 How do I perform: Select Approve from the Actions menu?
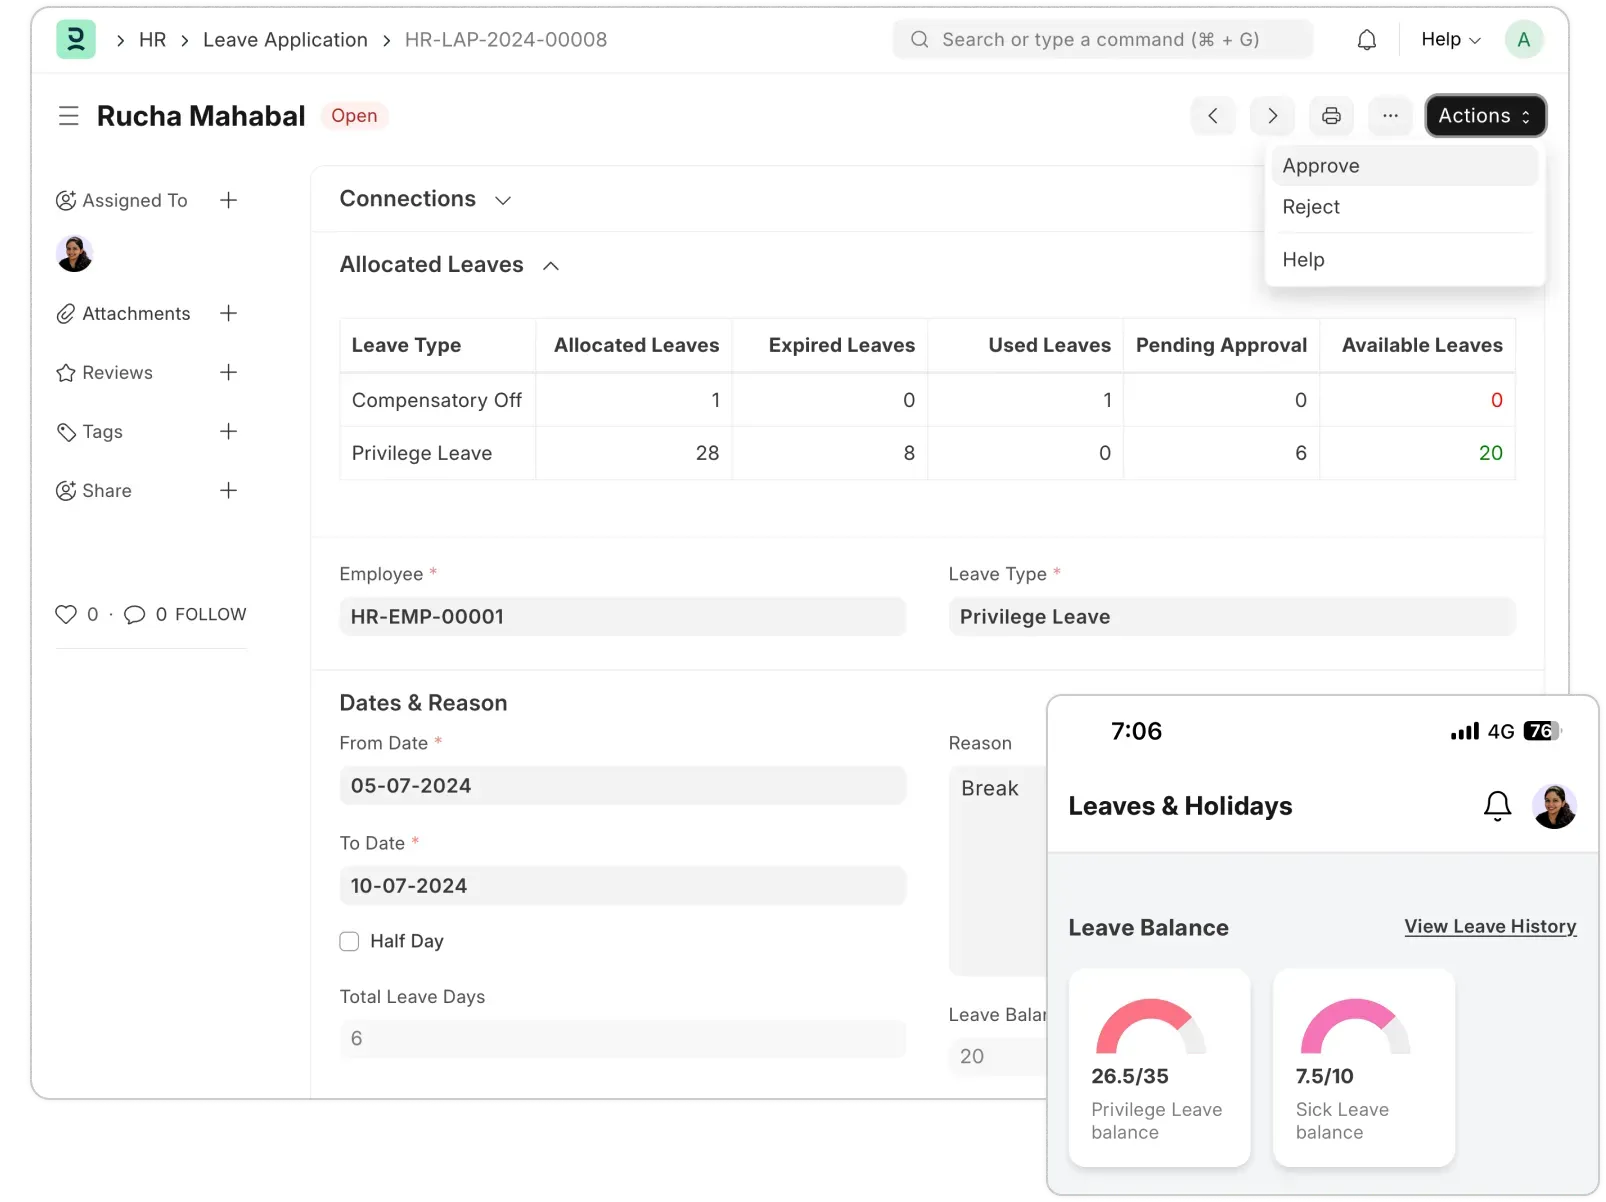[x=1321, y=165]
